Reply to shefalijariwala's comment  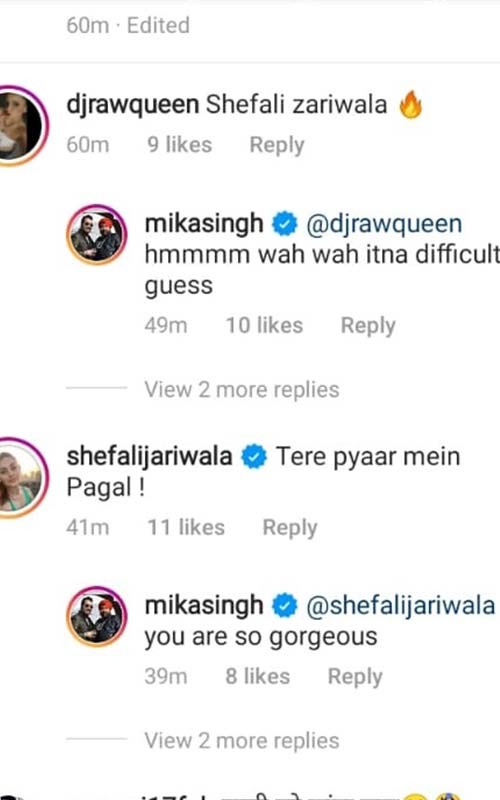coord(290,528)
